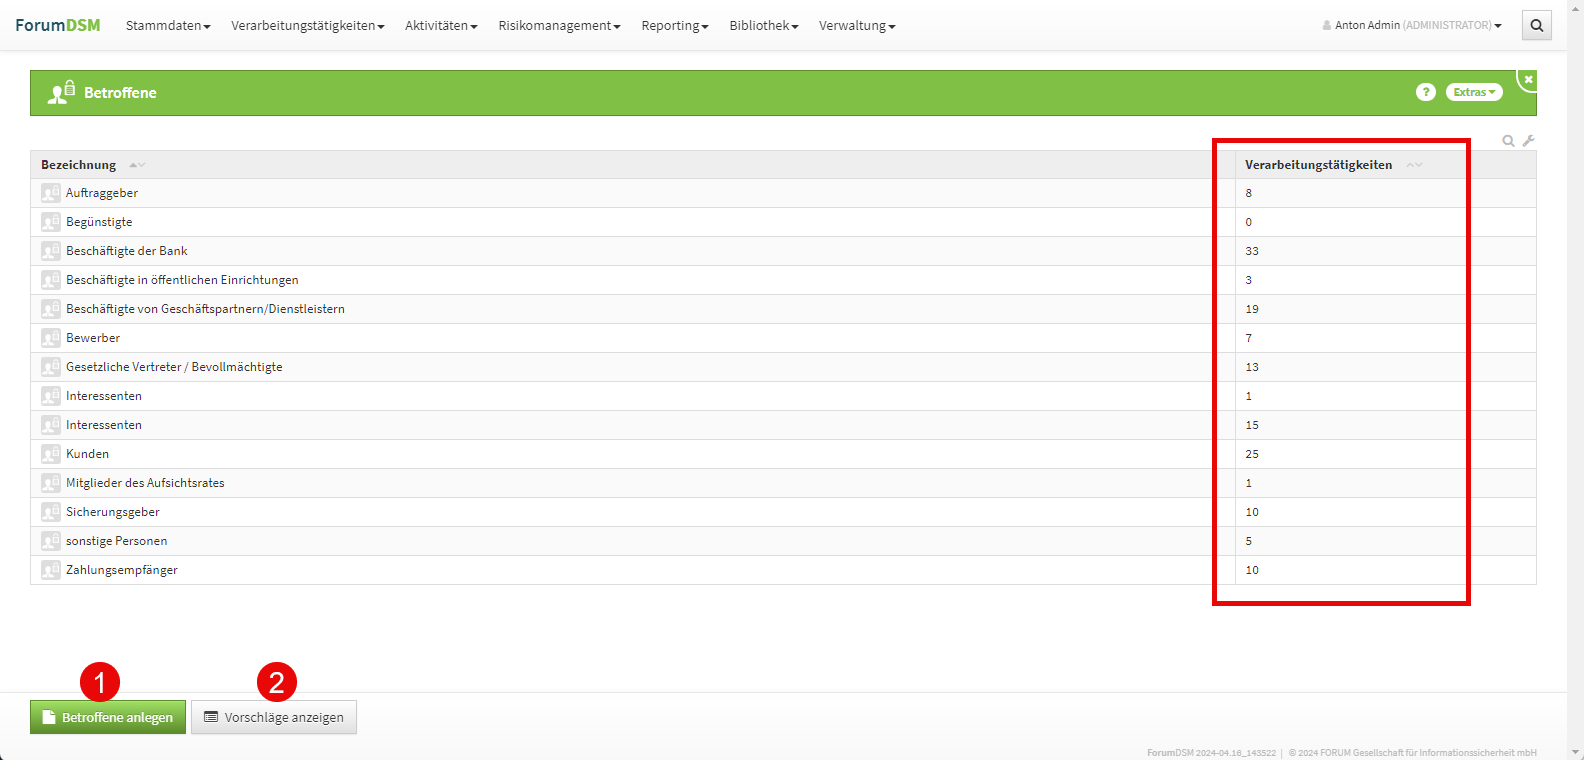The height and width of the screenshot is (760, 1584).
Task: Click the scrollbar down arrow
Action: (1576, 752)
